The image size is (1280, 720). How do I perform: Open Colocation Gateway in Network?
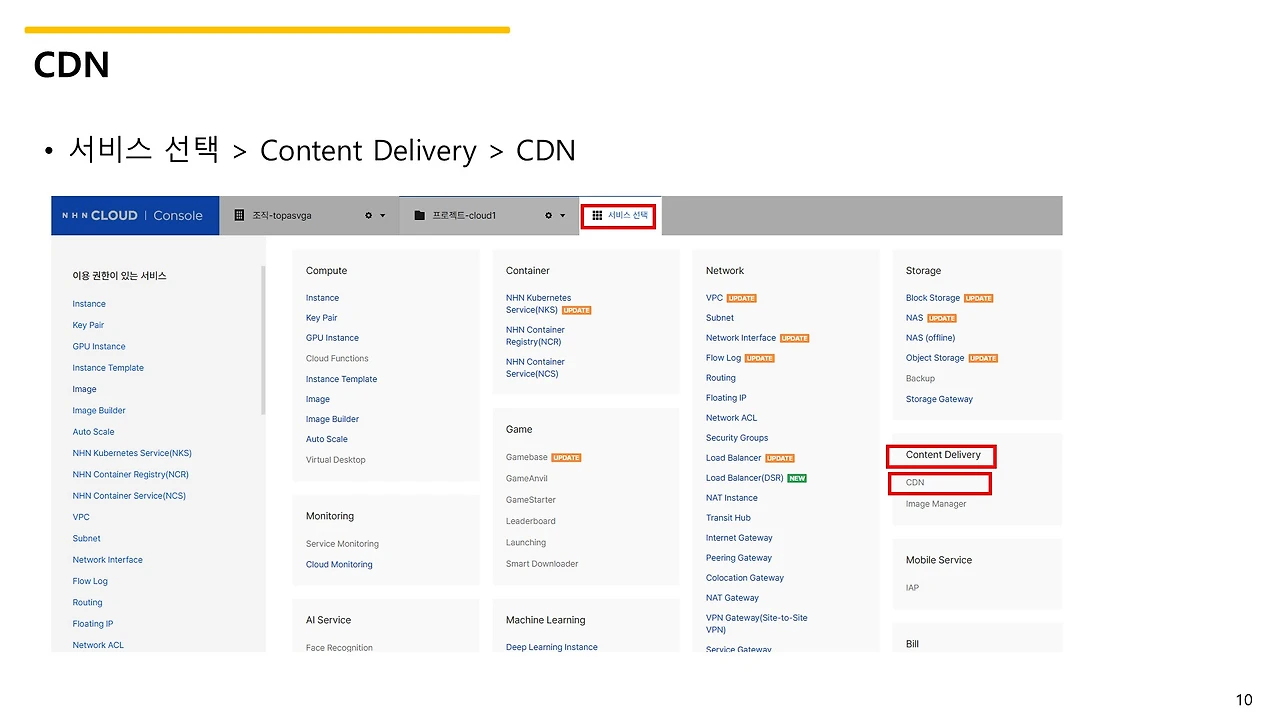[x=744, y=578]
